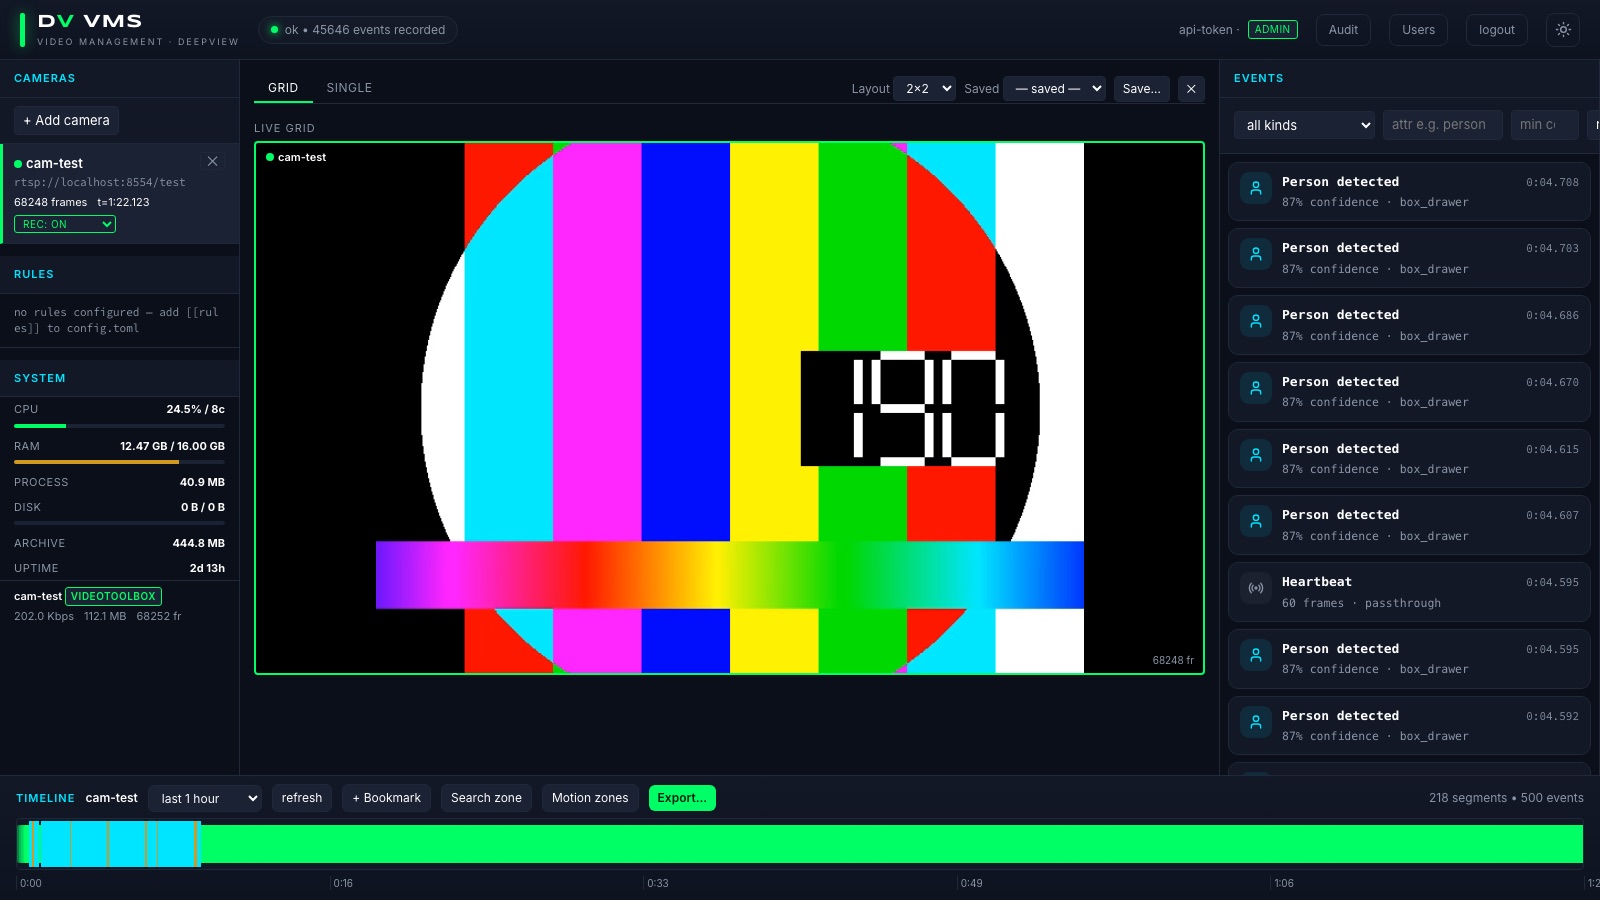Image resolution: width=1600 pixels, height=900 pixels.
Task: Switch to the GRID tab
Action: point(283,88)
